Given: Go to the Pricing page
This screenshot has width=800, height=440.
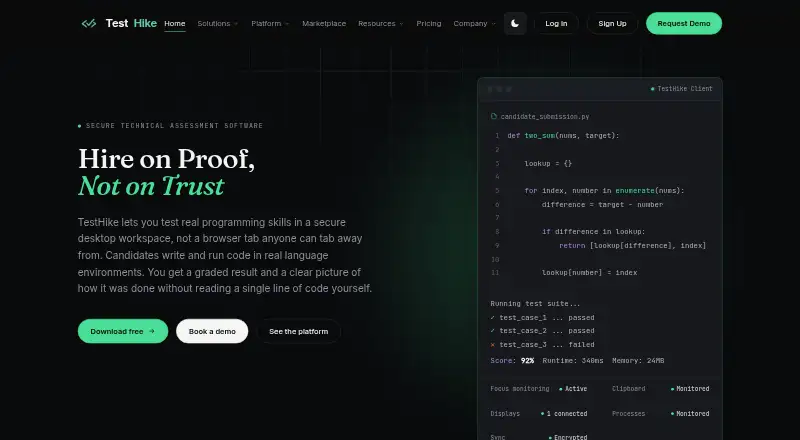Looking at the screenshot, I should (429, 23).
